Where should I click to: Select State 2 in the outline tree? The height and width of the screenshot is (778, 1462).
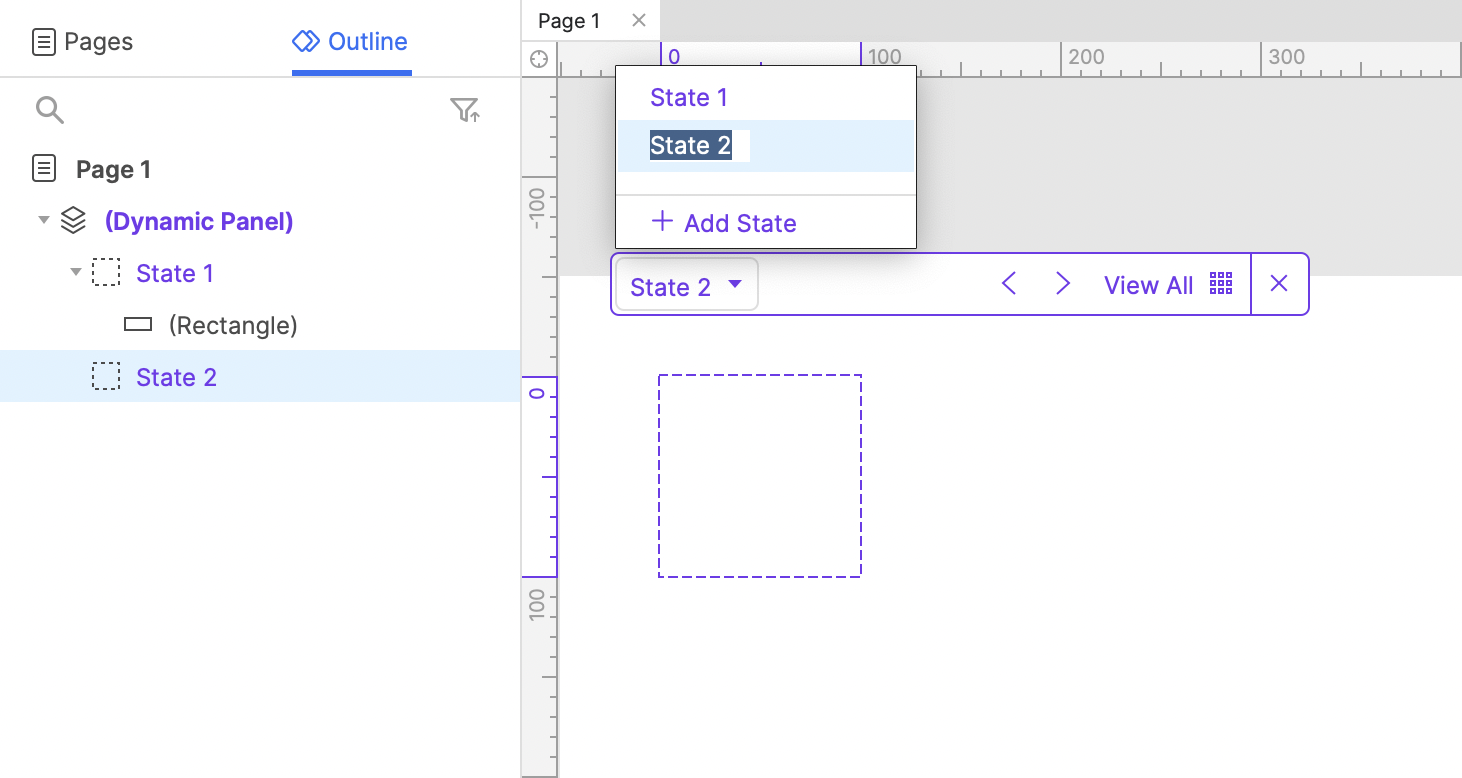(x=176, y=377)
